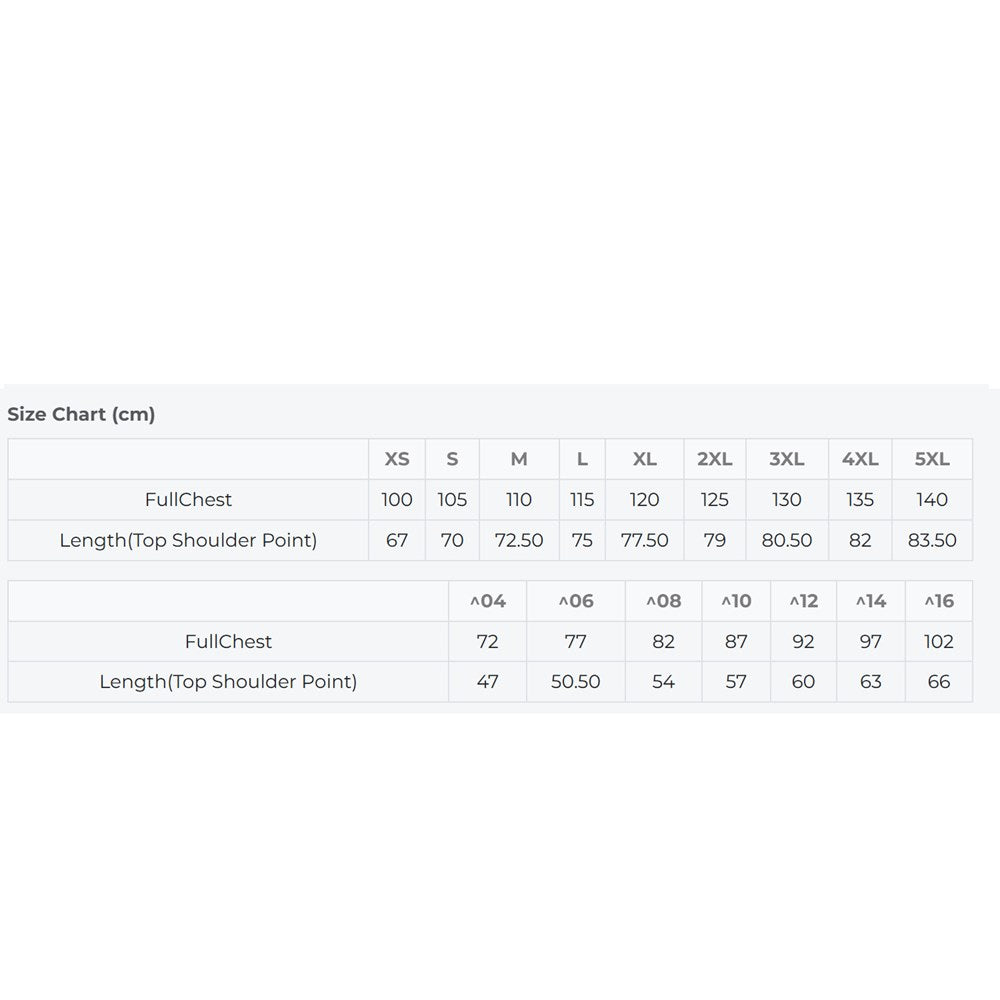Click the 140 chest value cell
Image resolution: width=1000 pixels, height=1000 pixels.
pyautogui.click(x=932, y=499)
